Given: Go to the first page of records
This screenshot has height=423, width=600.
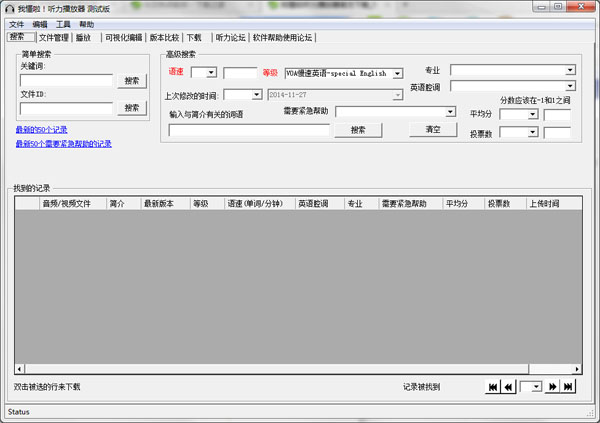Looking at the screenshot, I should click(x=493, y=387).
